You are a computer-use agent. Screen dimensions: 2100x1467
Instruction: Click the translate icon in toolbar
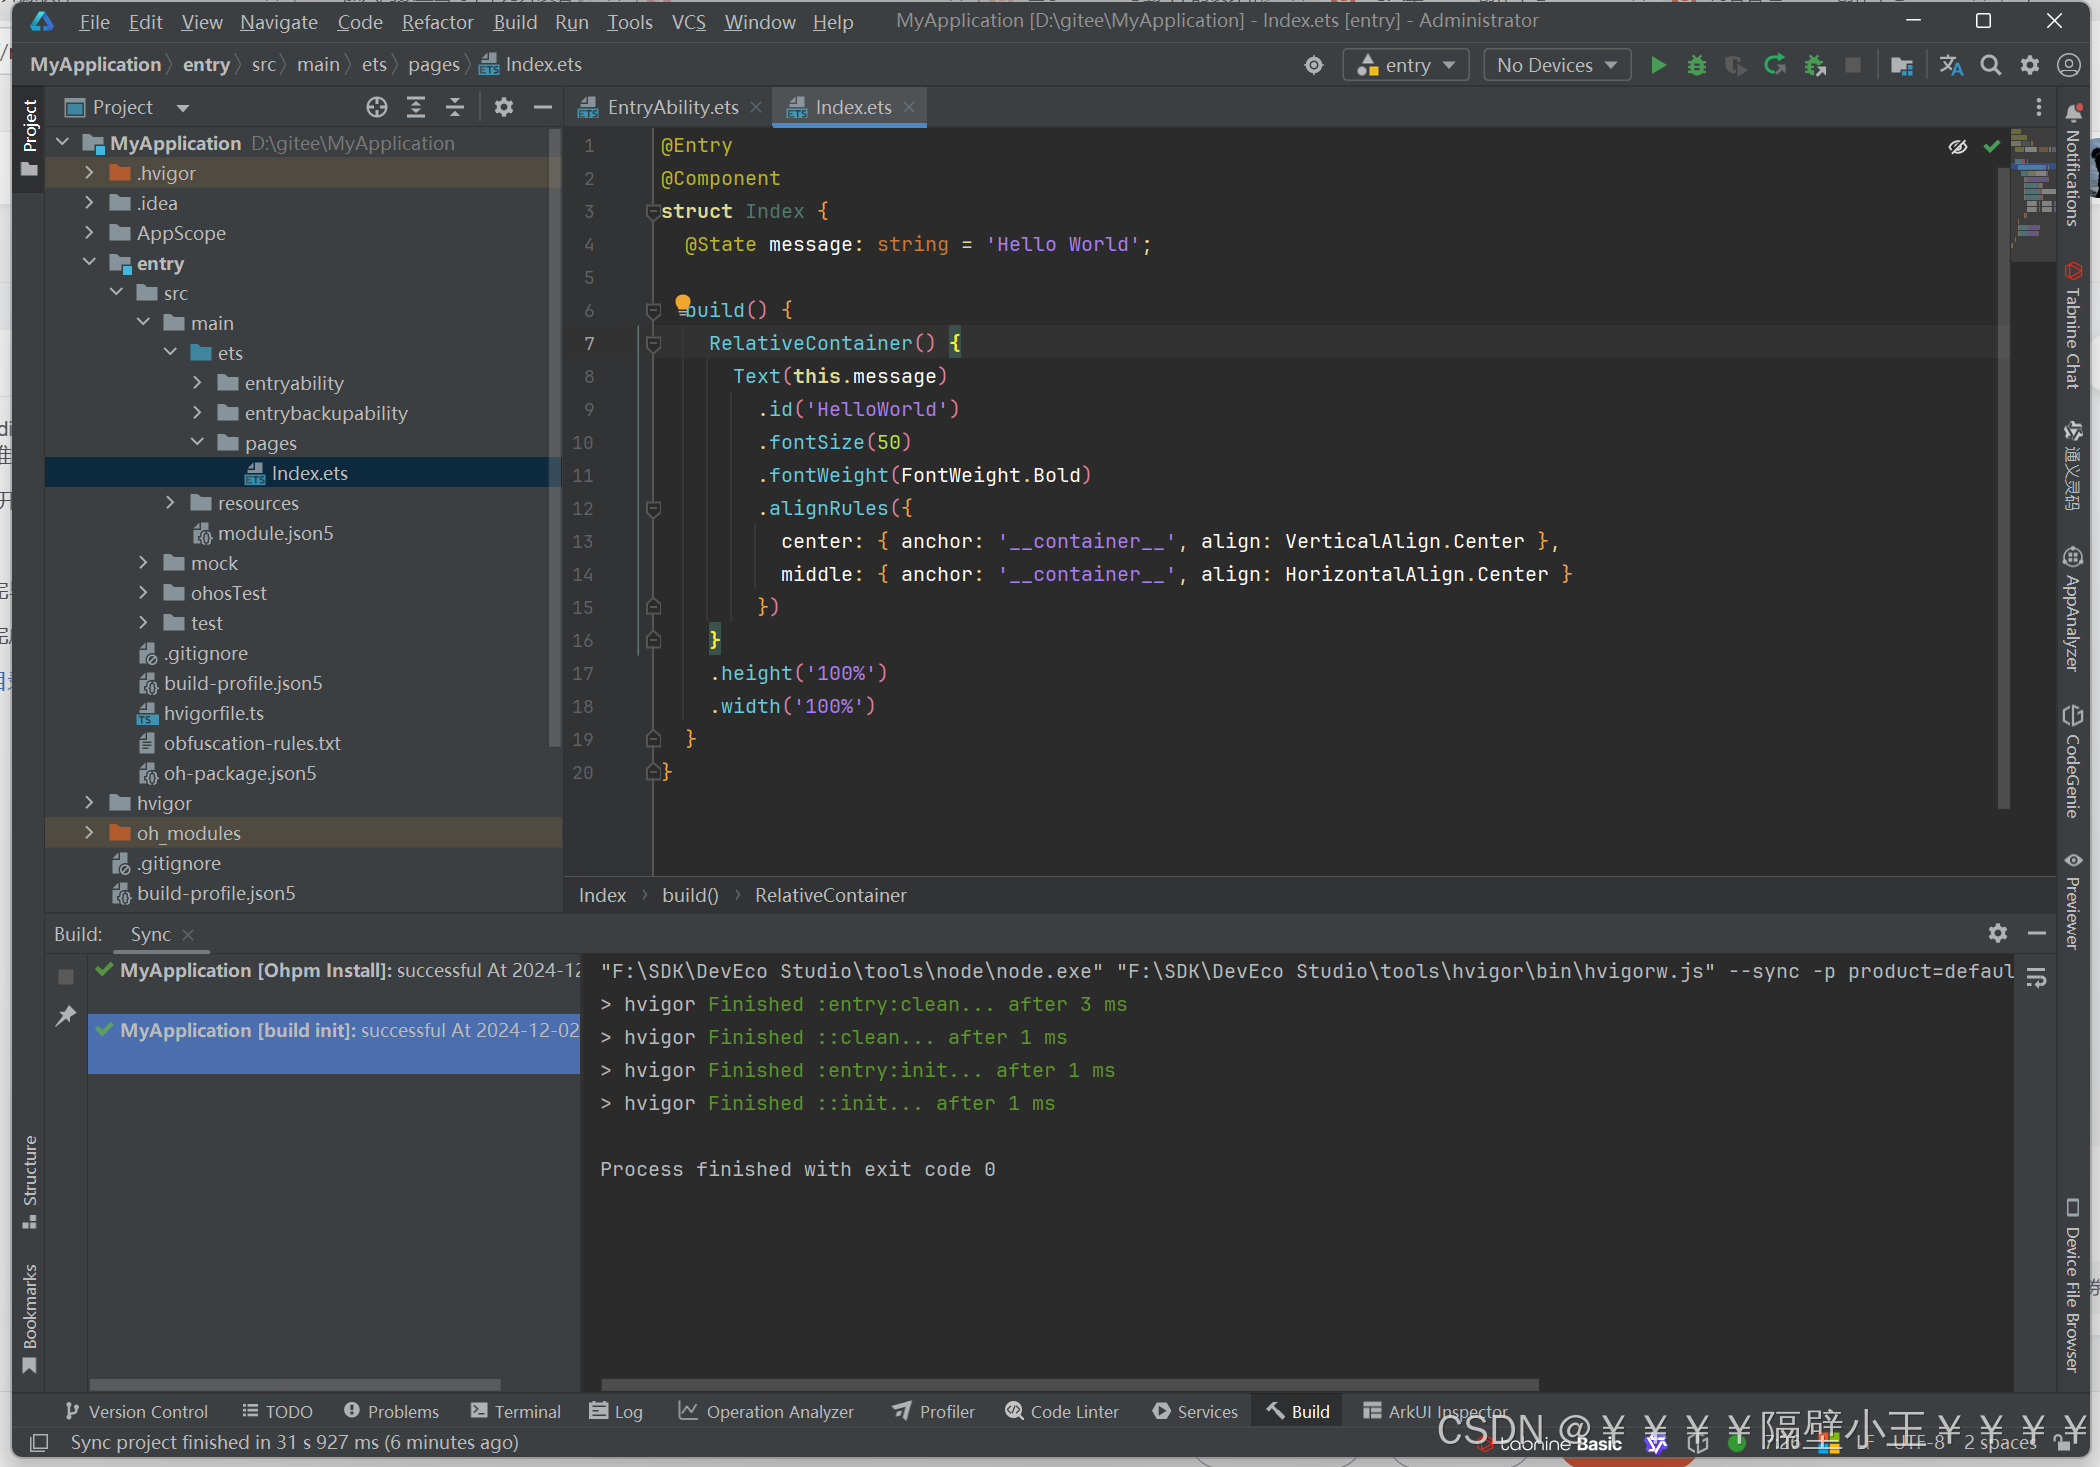pyautogui.click(x=1951, y=65)
